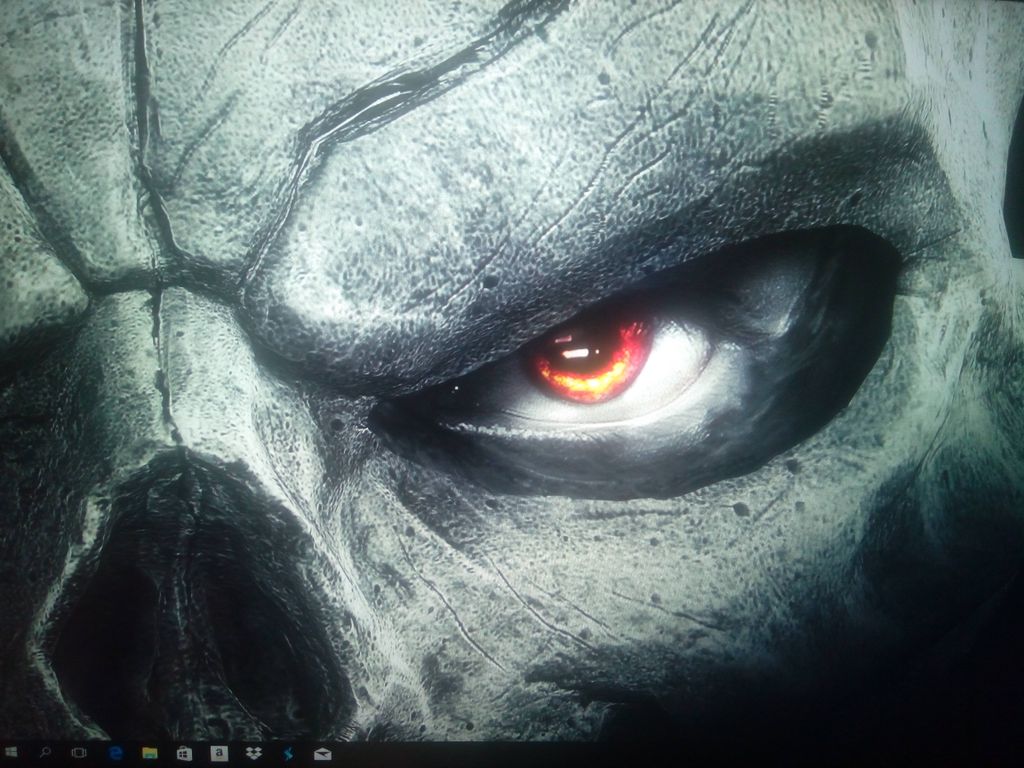The image size is (1024, 768).
Task: Open taskbar Search magnifier
Action: 45,753
